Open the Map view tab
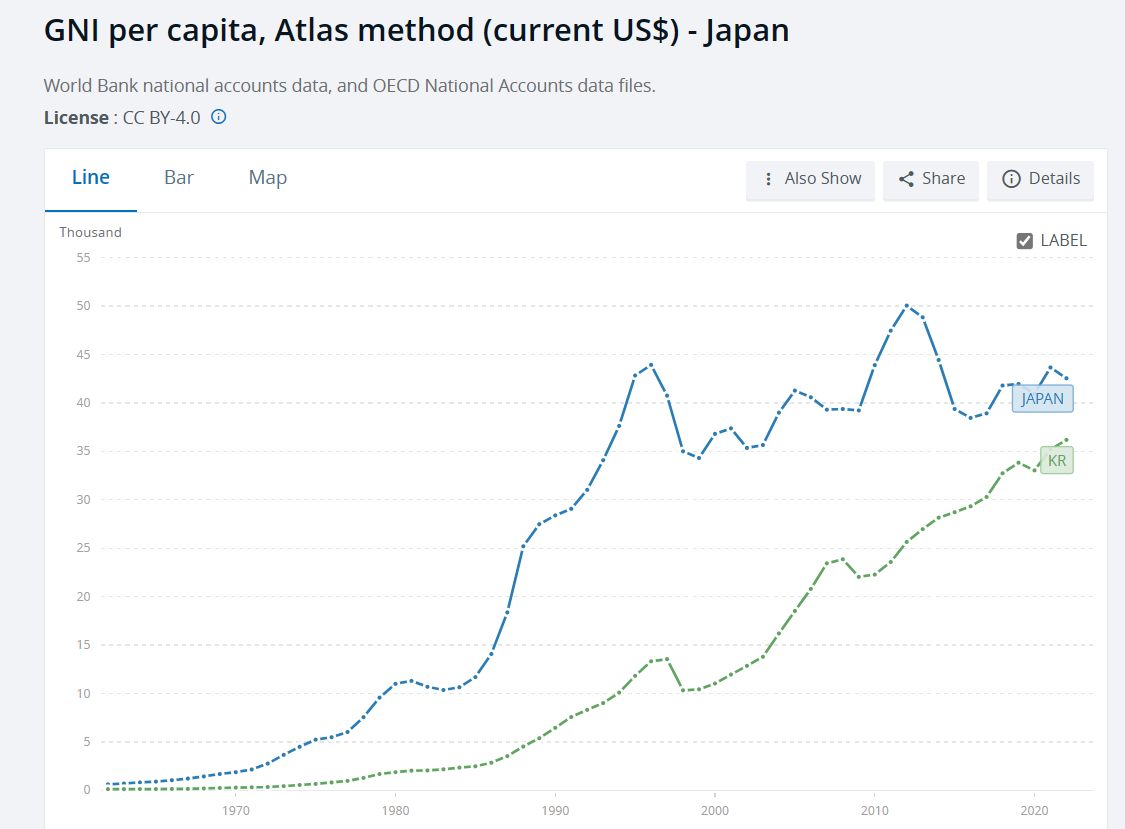 [268, 178]
